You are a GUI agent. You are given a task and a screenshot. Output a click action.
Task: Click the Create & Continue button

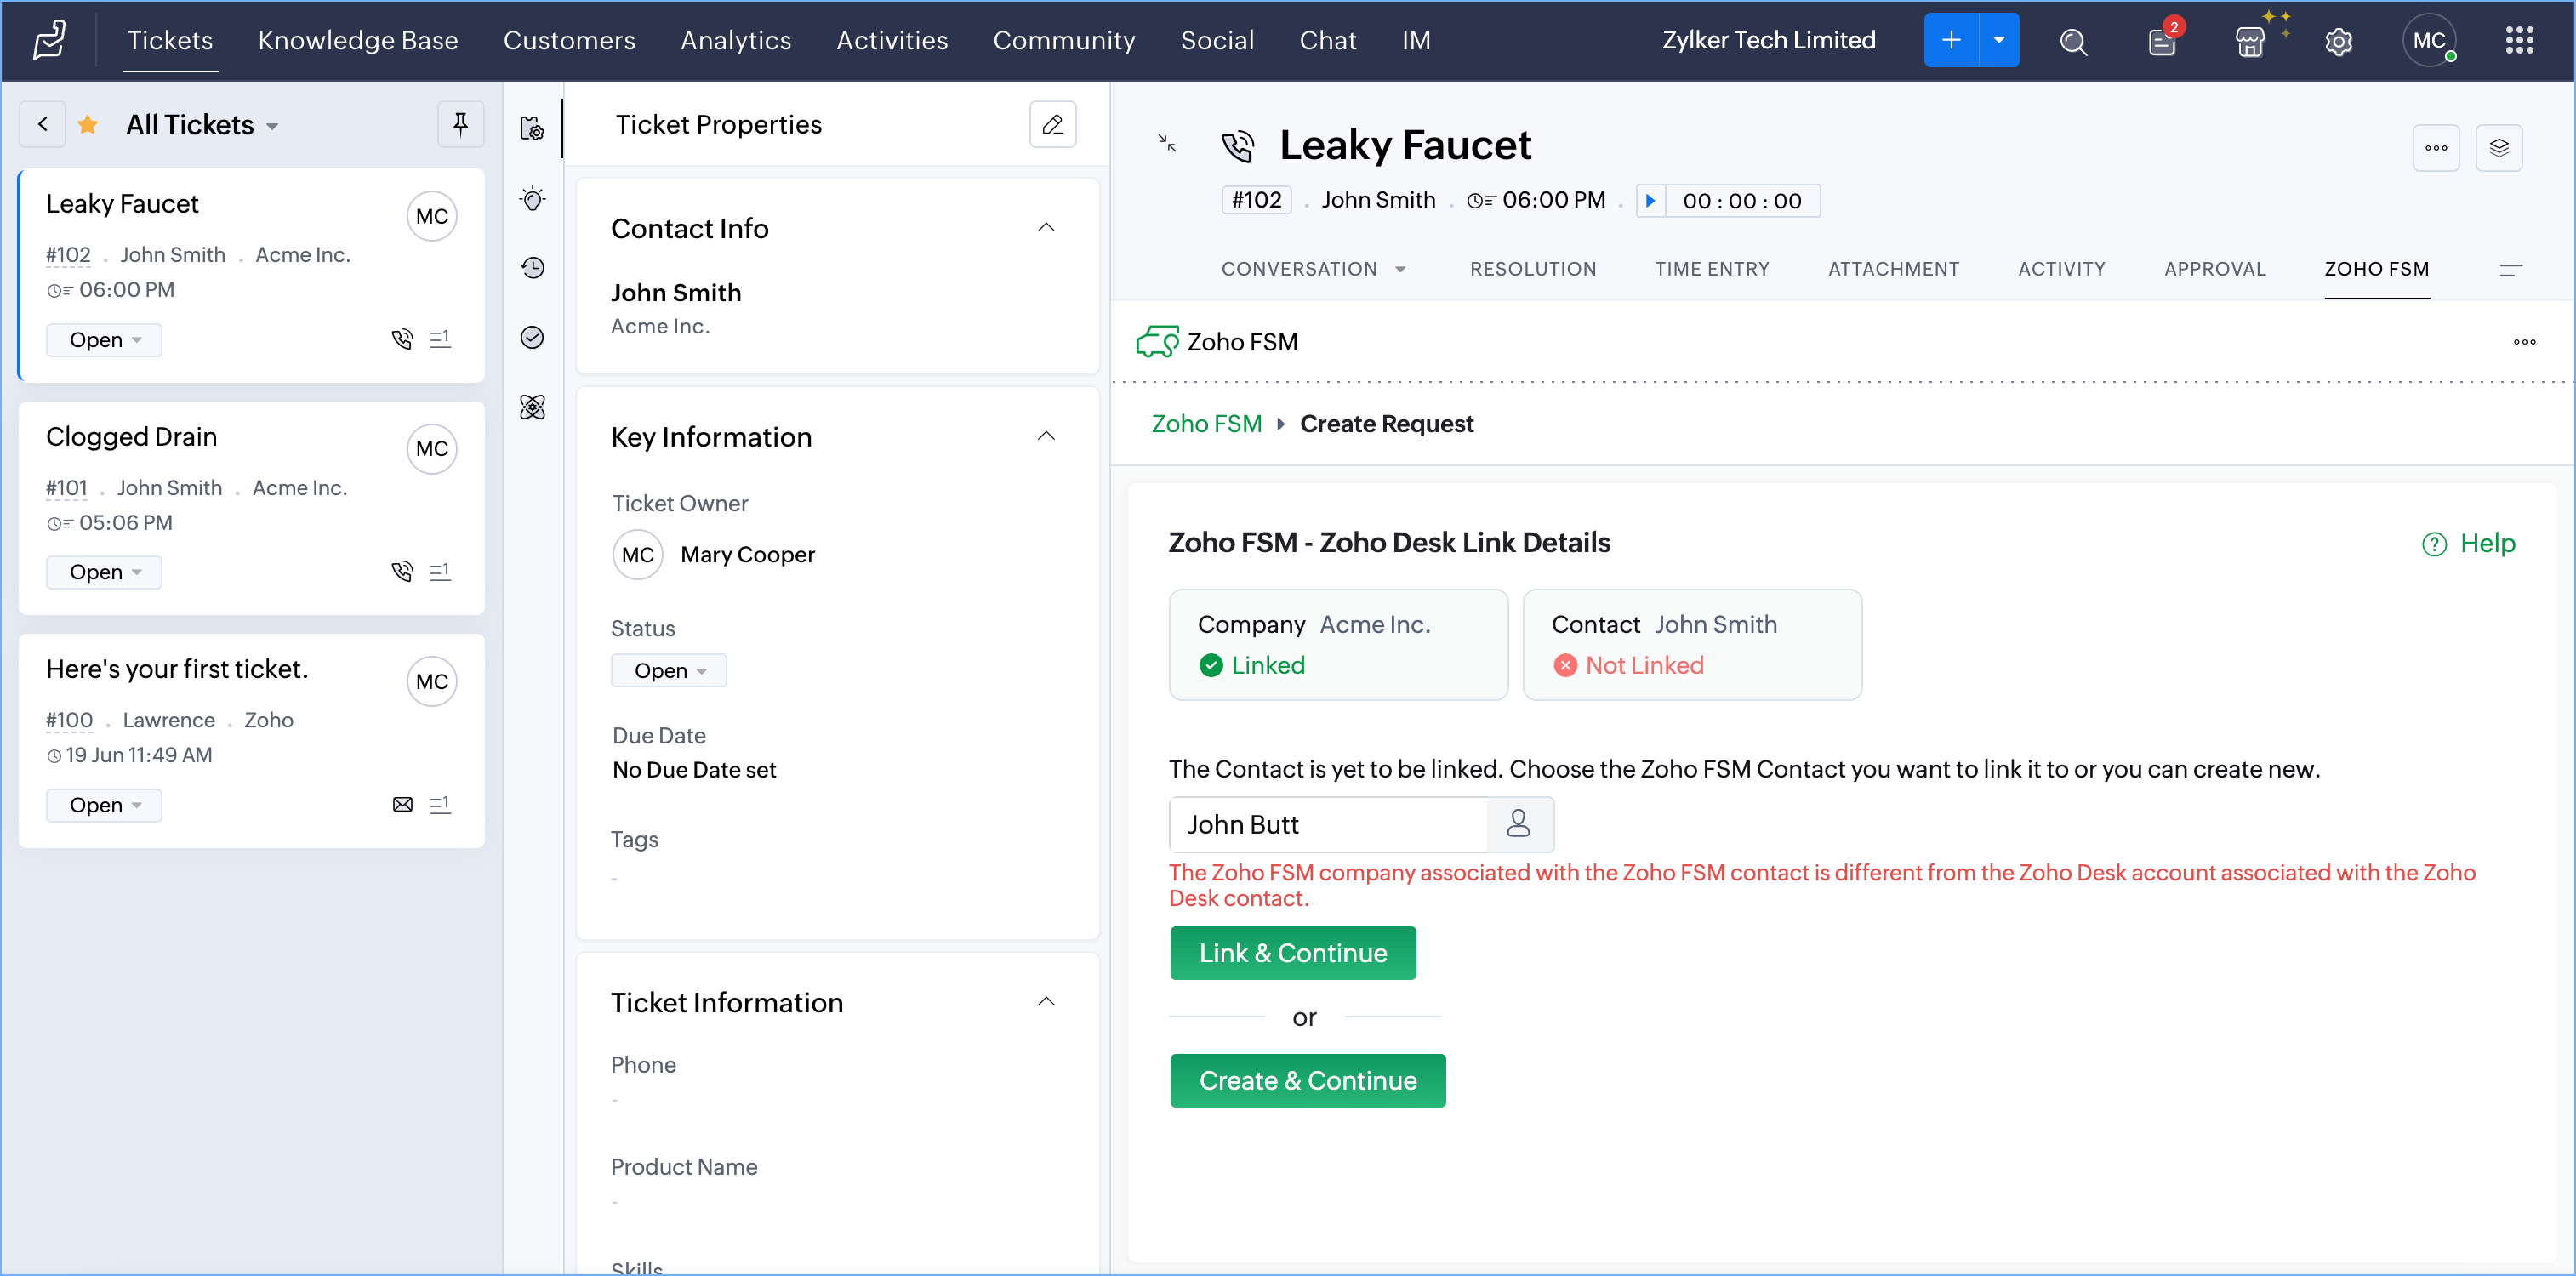(1307, 1080)
